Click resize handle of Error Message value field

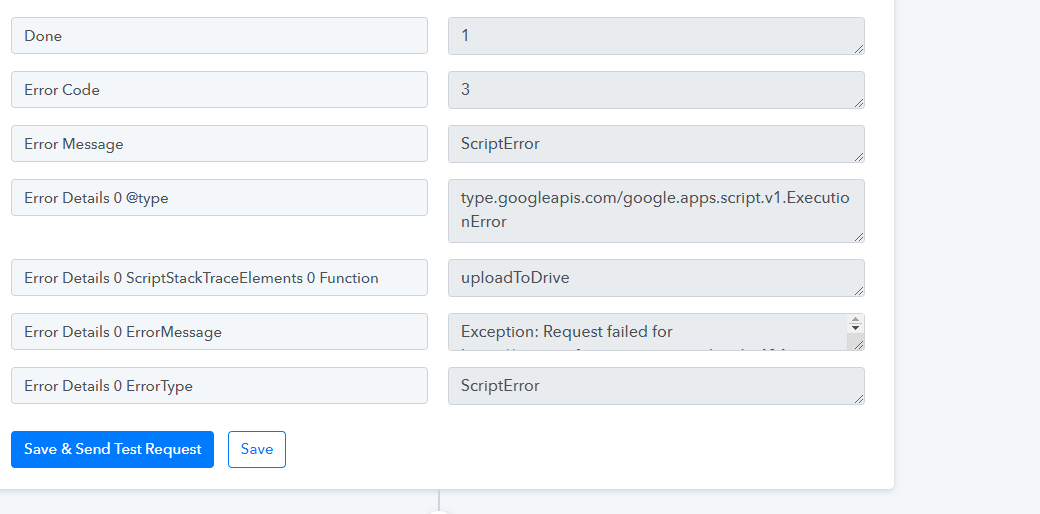click(858, 156)
